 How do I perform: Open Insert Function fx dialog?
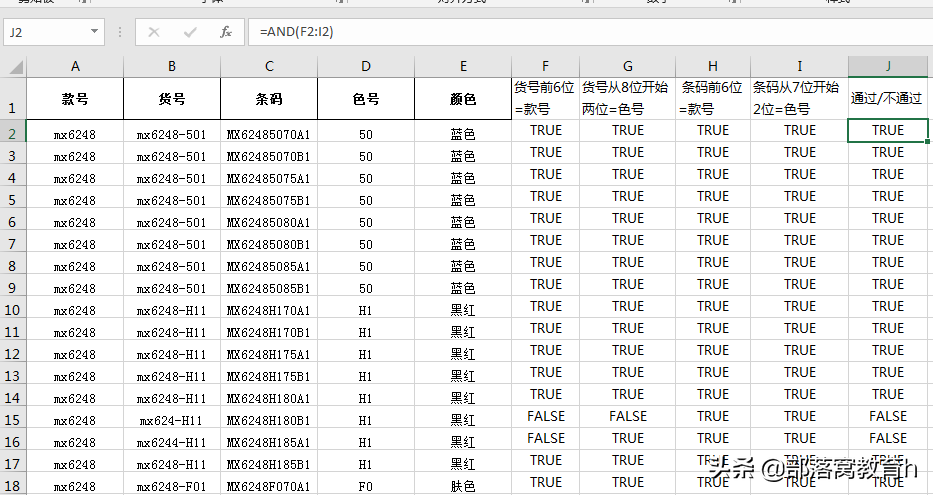[226, 32]
